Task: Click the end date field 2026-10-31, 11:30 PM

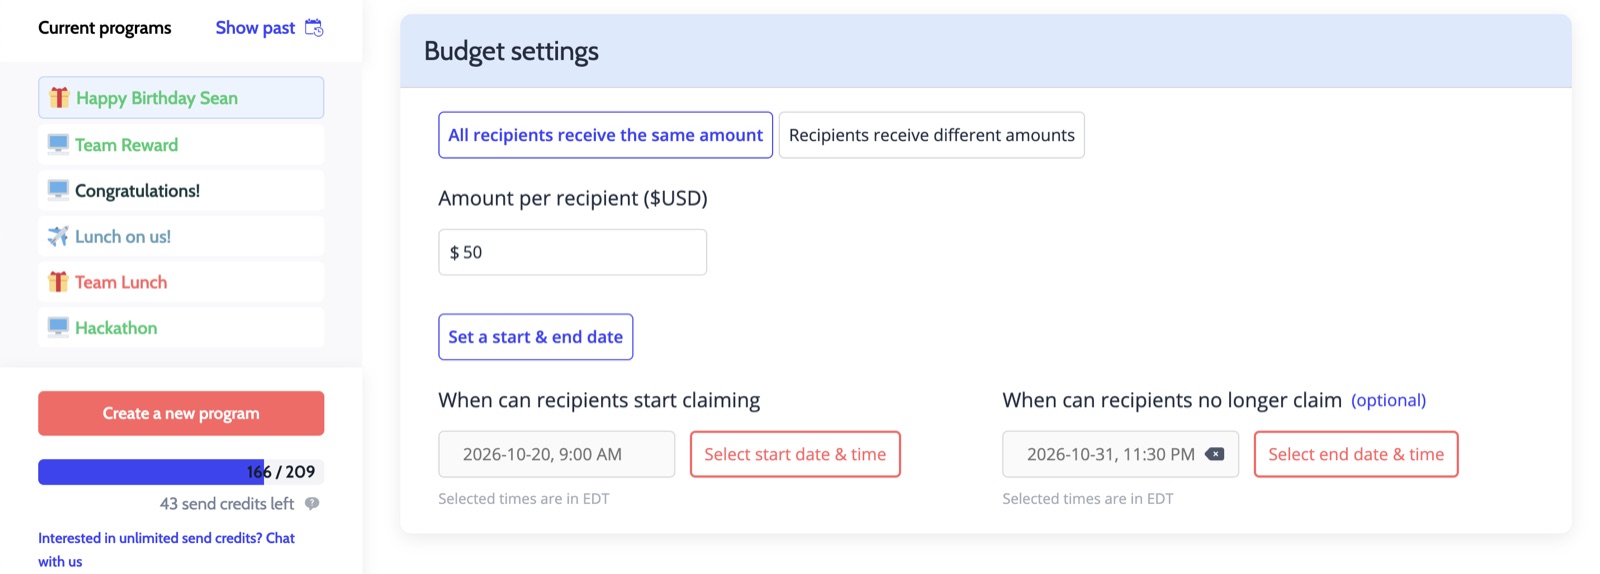Action: (x=1120, y=454)
